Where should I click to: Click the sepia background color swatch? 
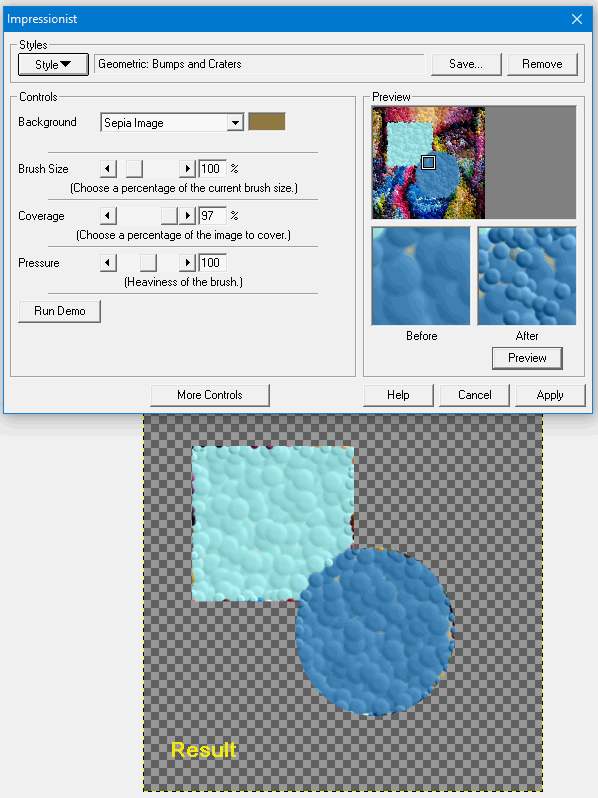click(x=267, y=122)
